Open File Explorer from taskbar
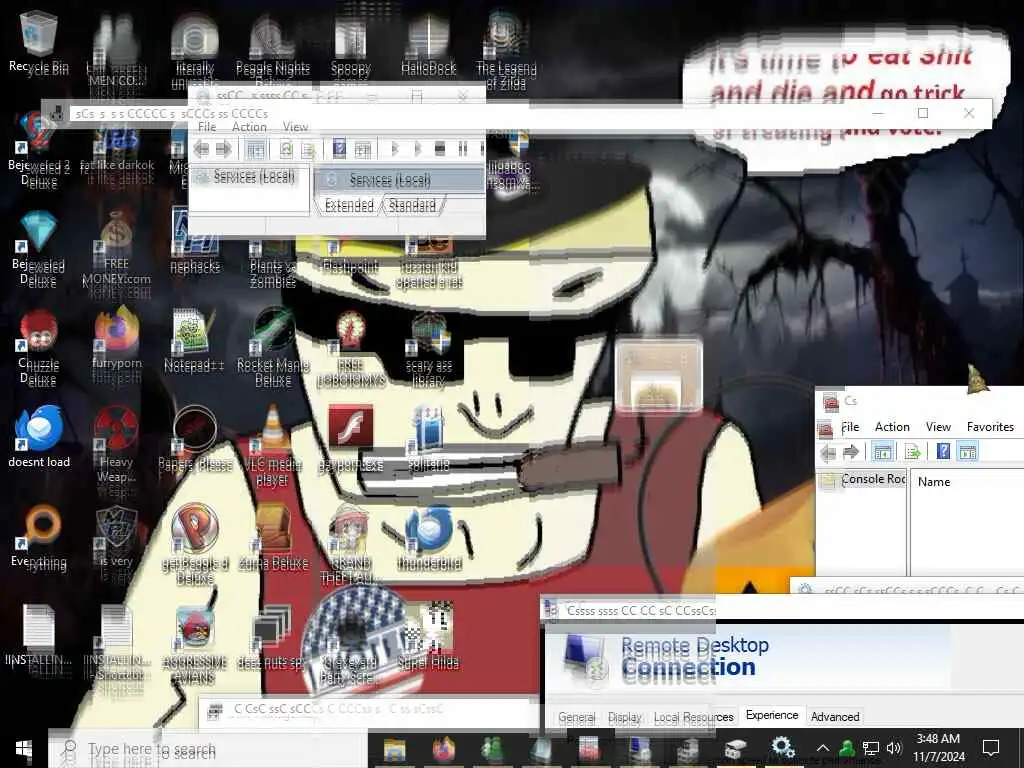Image resolution: width=1024 pixels, height=768 pixels. click(394, 749)
